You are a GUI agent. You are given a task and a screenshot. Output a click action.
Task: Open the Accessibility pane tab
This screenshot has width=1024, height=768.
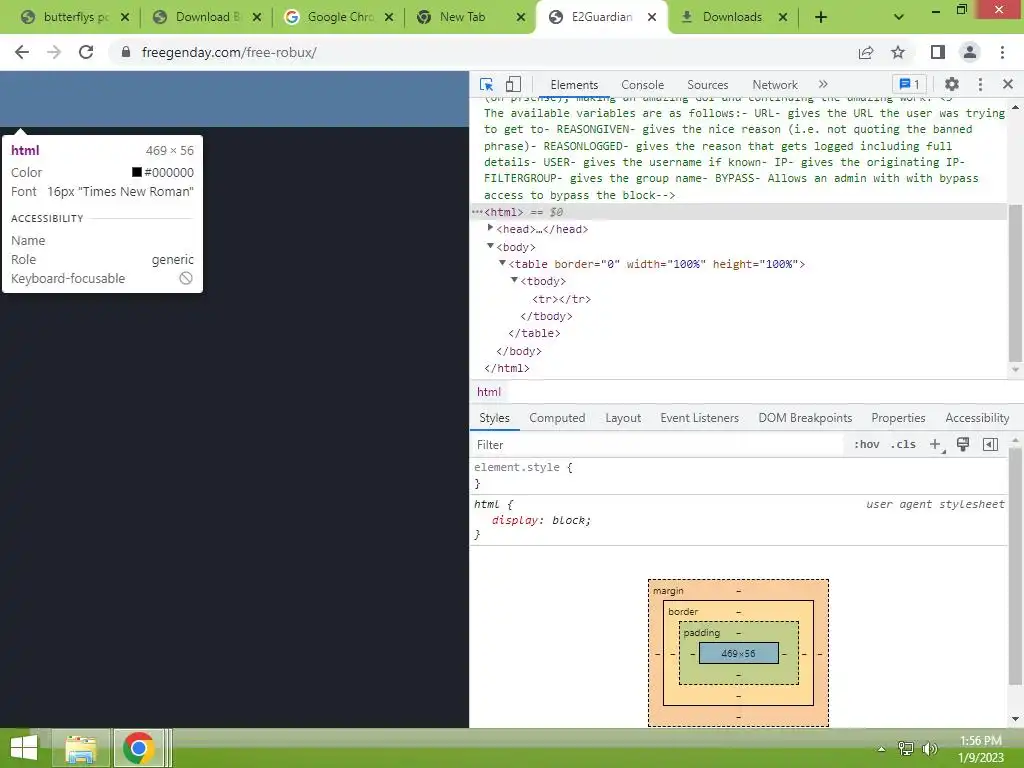tap(976, 418)
